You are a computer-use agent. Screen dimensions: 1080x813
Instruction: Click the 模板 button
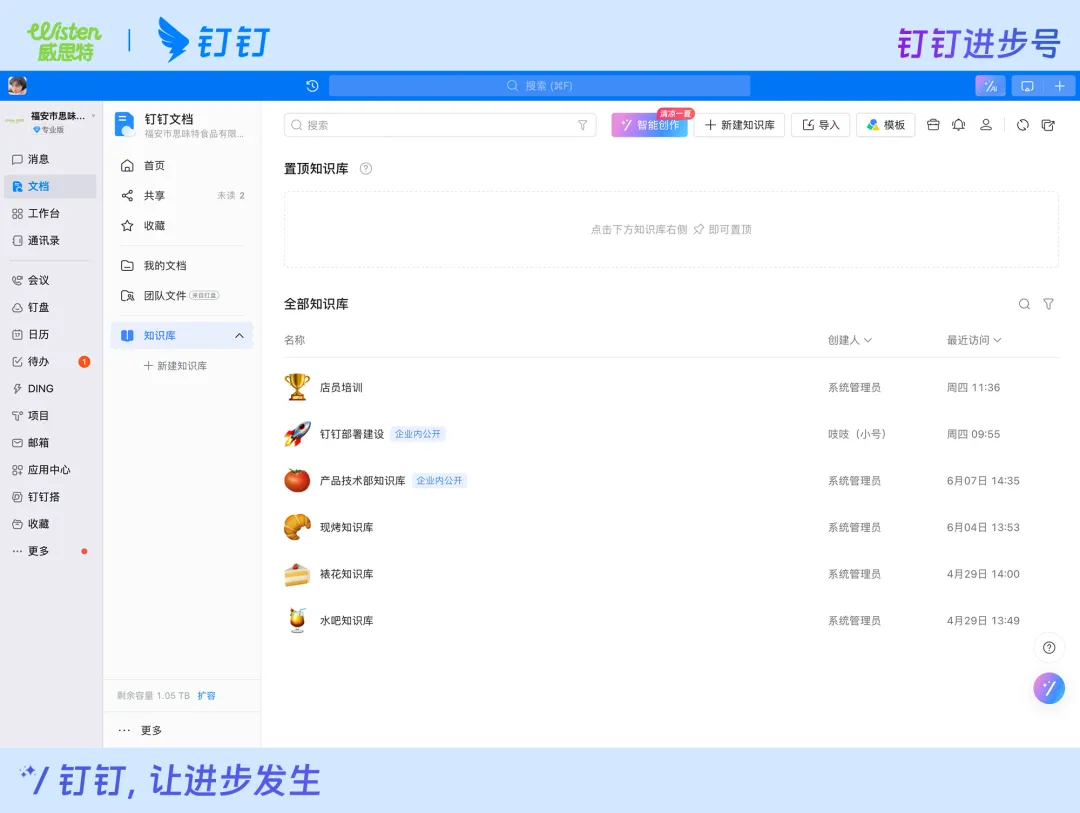[x=886, y=125]
